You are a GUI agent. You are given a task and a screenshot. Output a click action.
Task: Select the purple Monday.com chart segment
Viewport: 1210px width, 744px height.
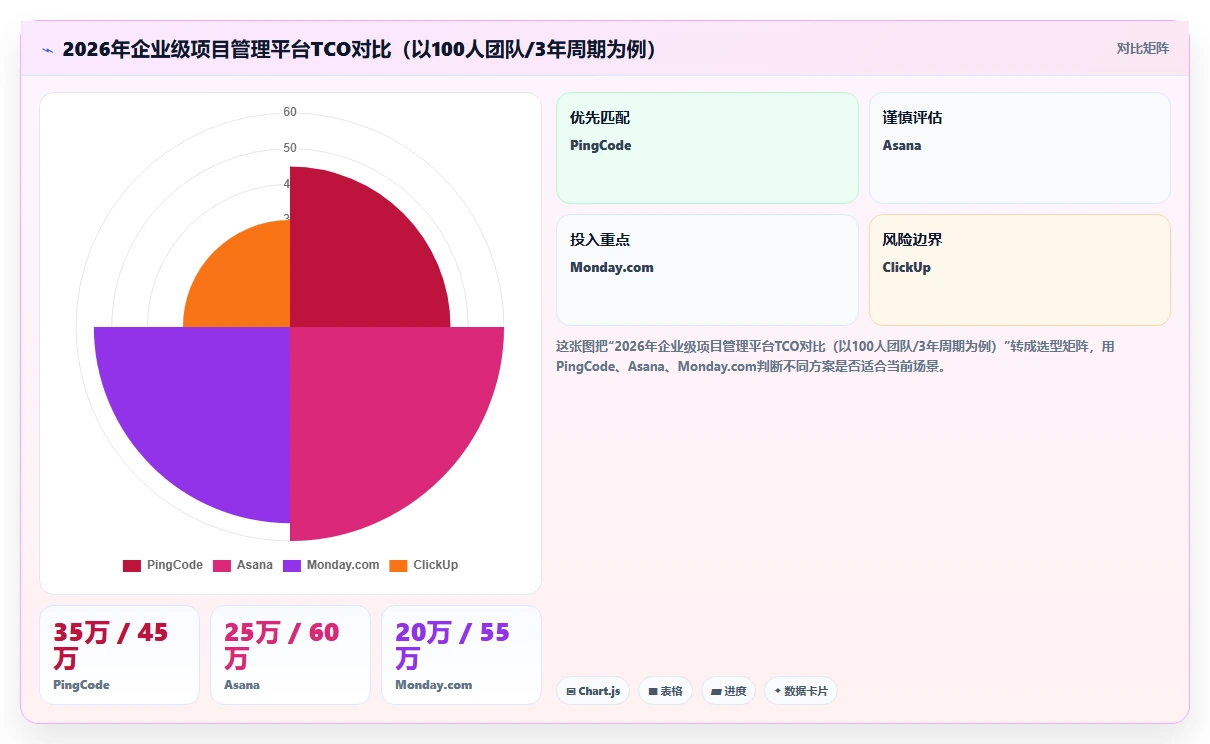(x=210, y=410)
